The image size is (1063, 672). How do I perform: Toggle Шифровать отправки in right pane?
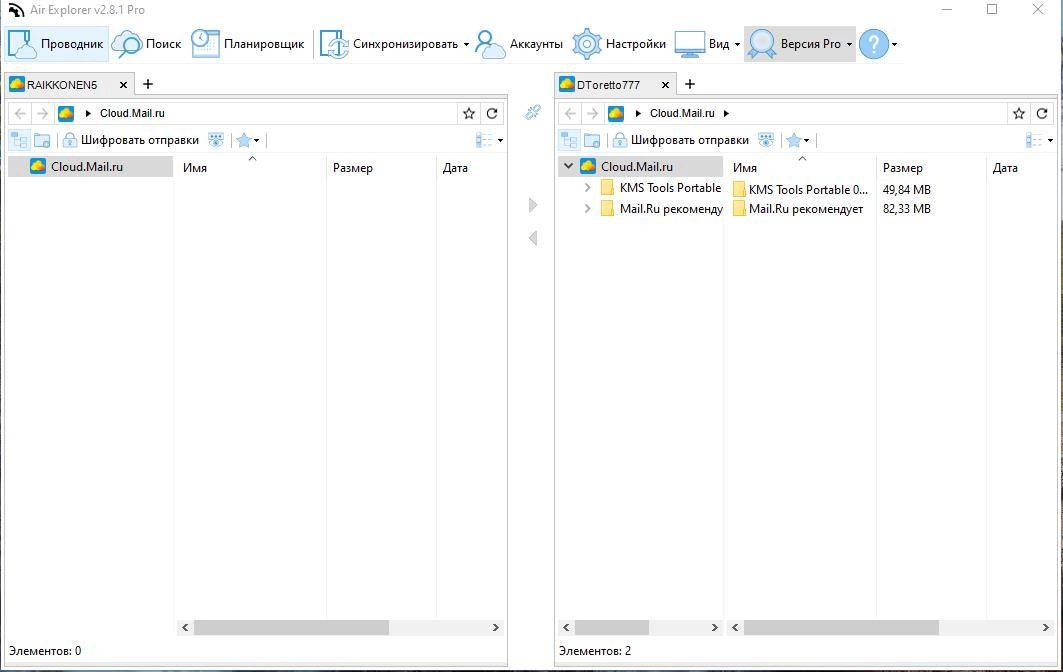pyautogui.click(x=681, y=140)
